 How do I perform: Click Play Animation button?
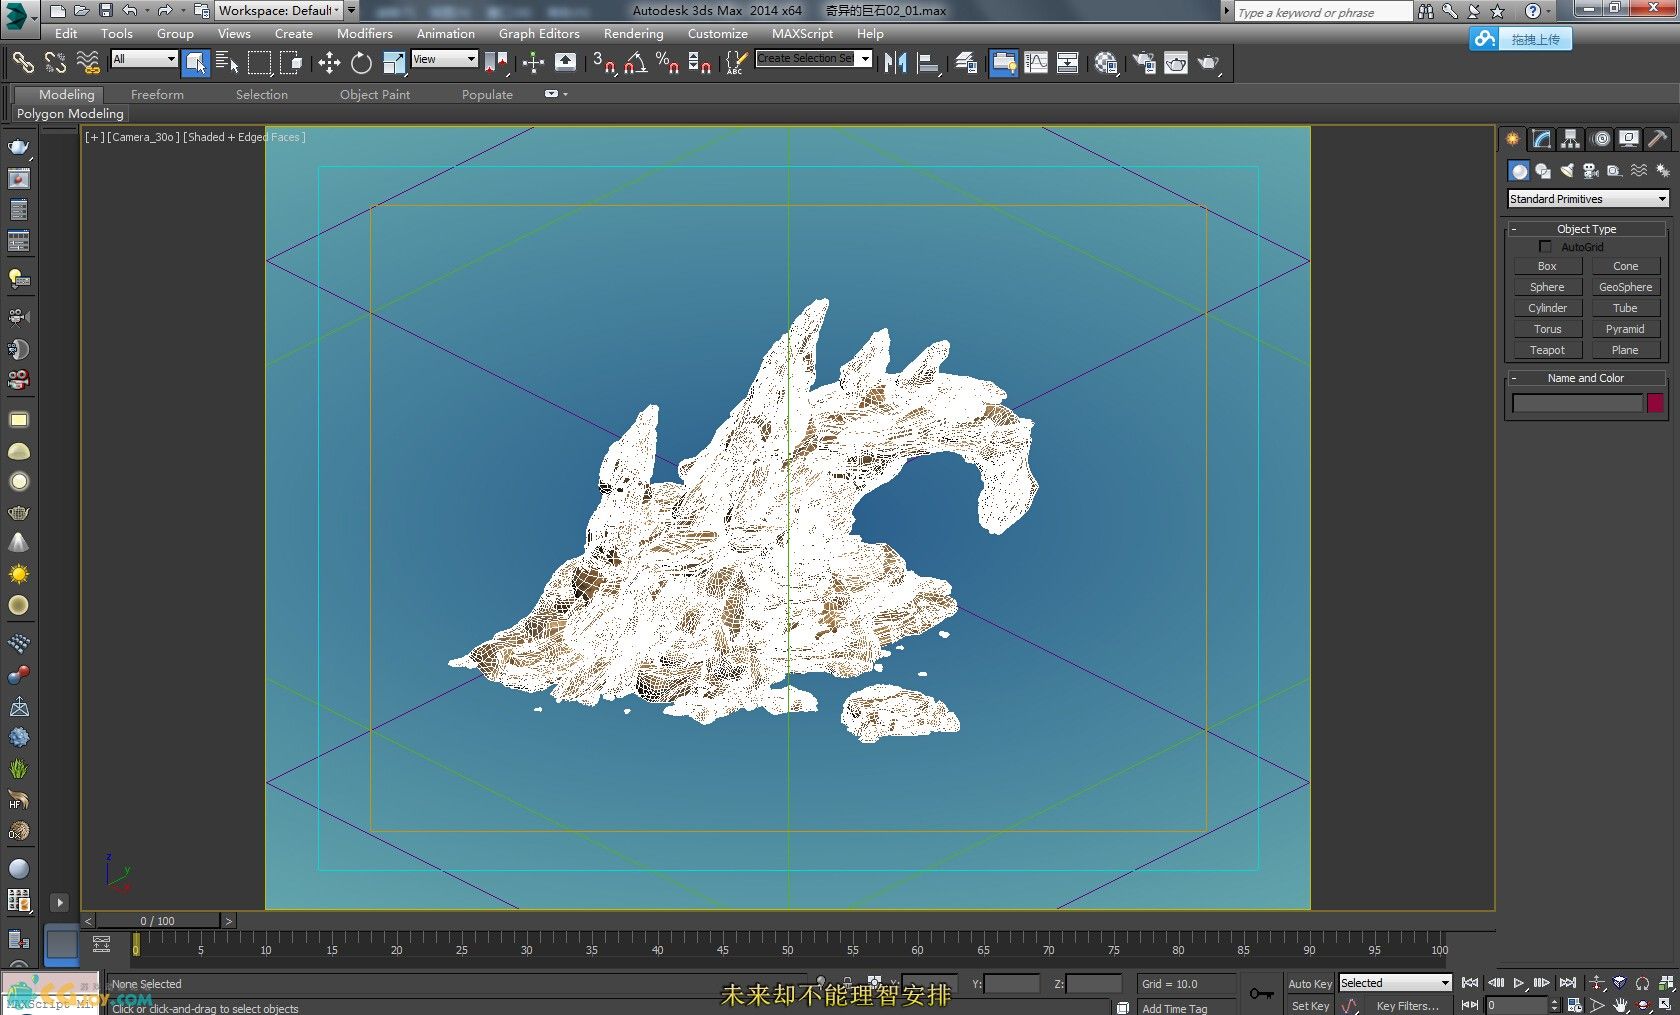[x=1519, y=984]
